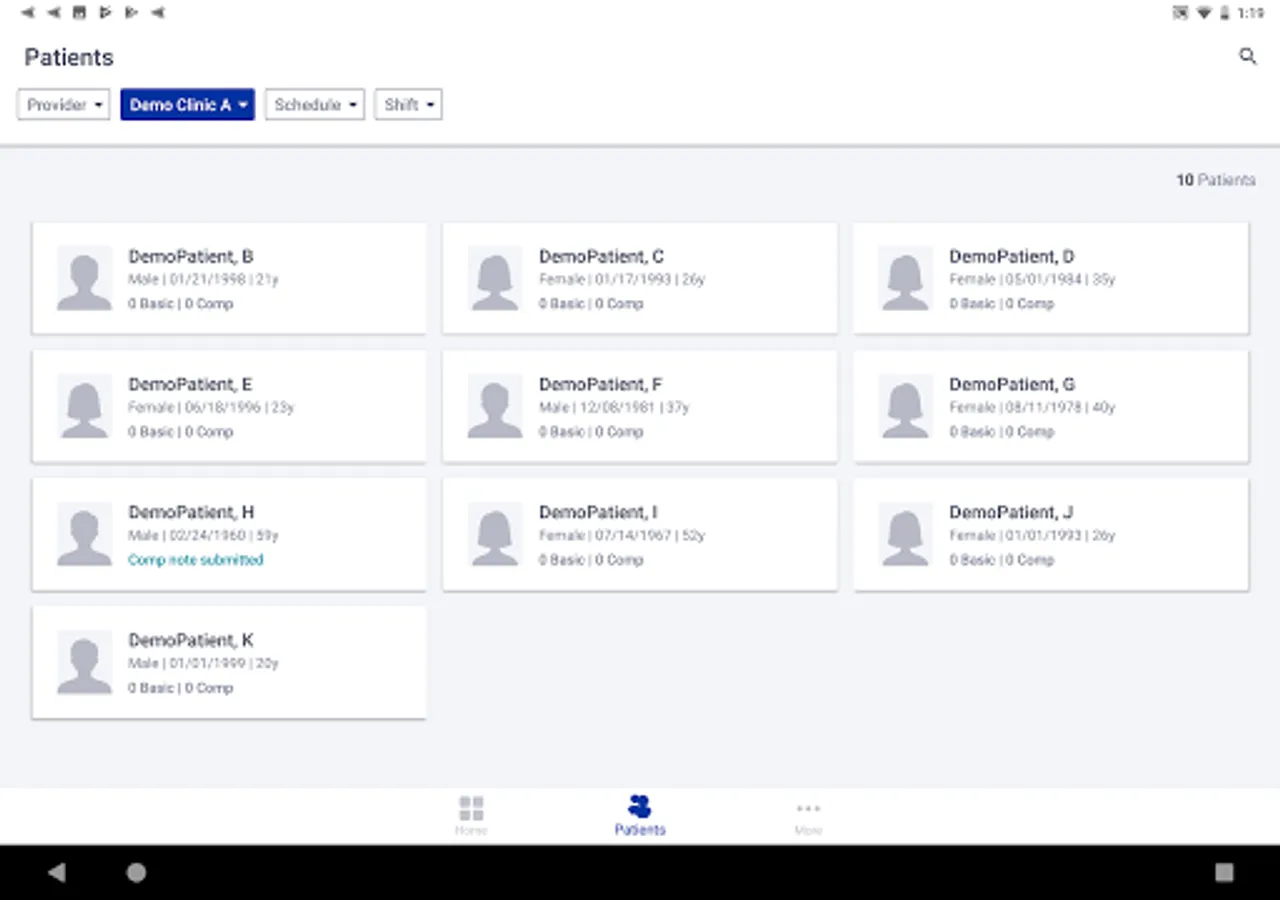Viewport: 1280px width, 900px height.
Task: Tap the Android home circle
Action: (136, 872)
